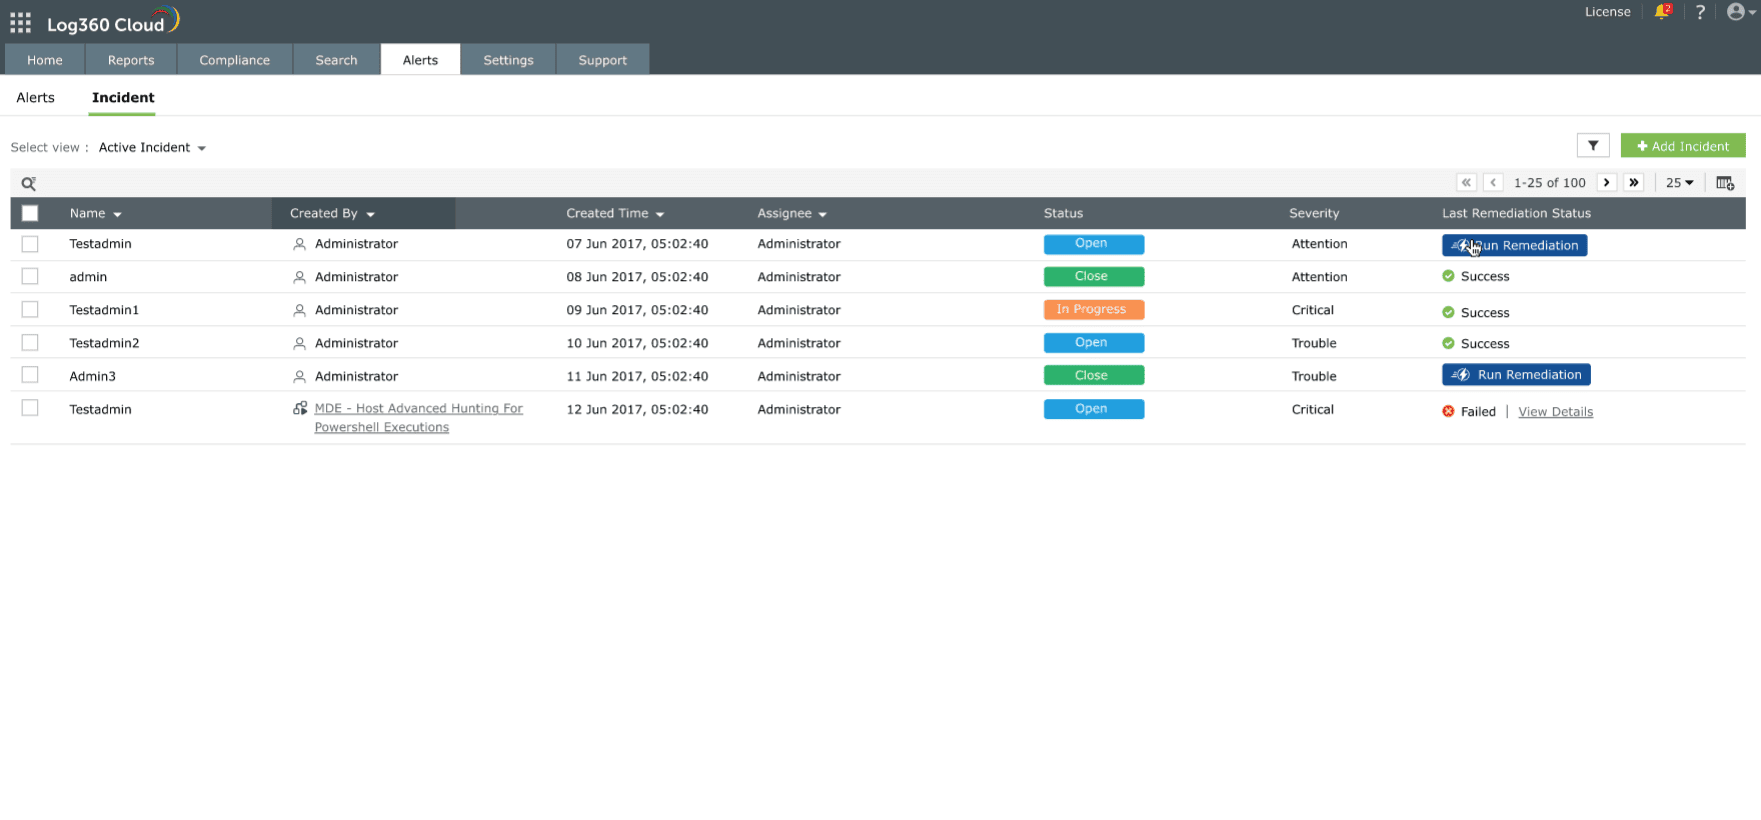Open the Settings tab
The image size is (1761, 820).
[x=508, y=60]
